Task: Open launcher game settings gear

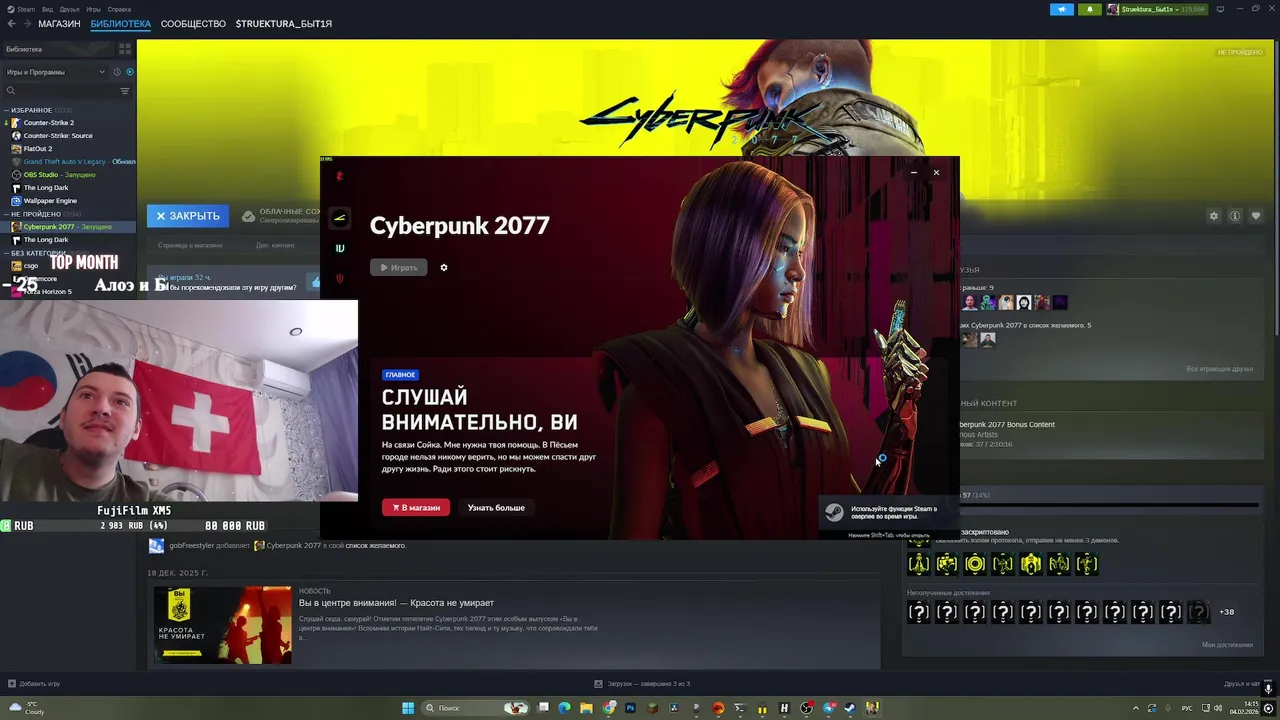Action: coord(444,267)
